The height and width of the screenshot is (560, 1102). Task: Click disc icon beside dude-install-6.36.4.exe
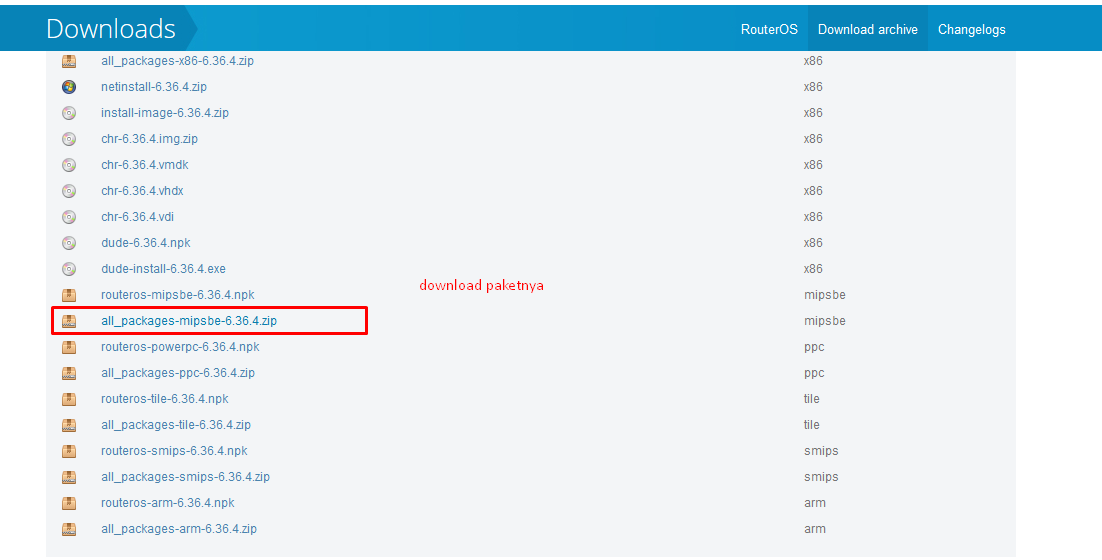pyautogui.click(x=69, y=269)
